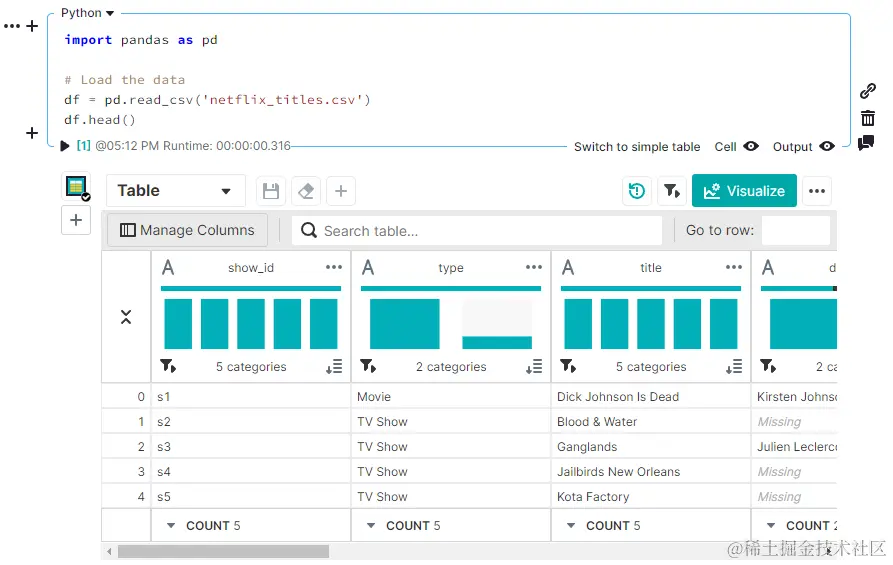Add a cell below the code

(32, 133)
